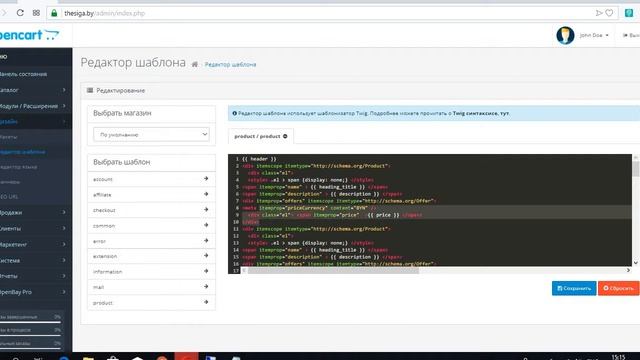Expand the Система sidebar menu
The image size is (640, 360).
pyautogui.click(x=36, y=260)
